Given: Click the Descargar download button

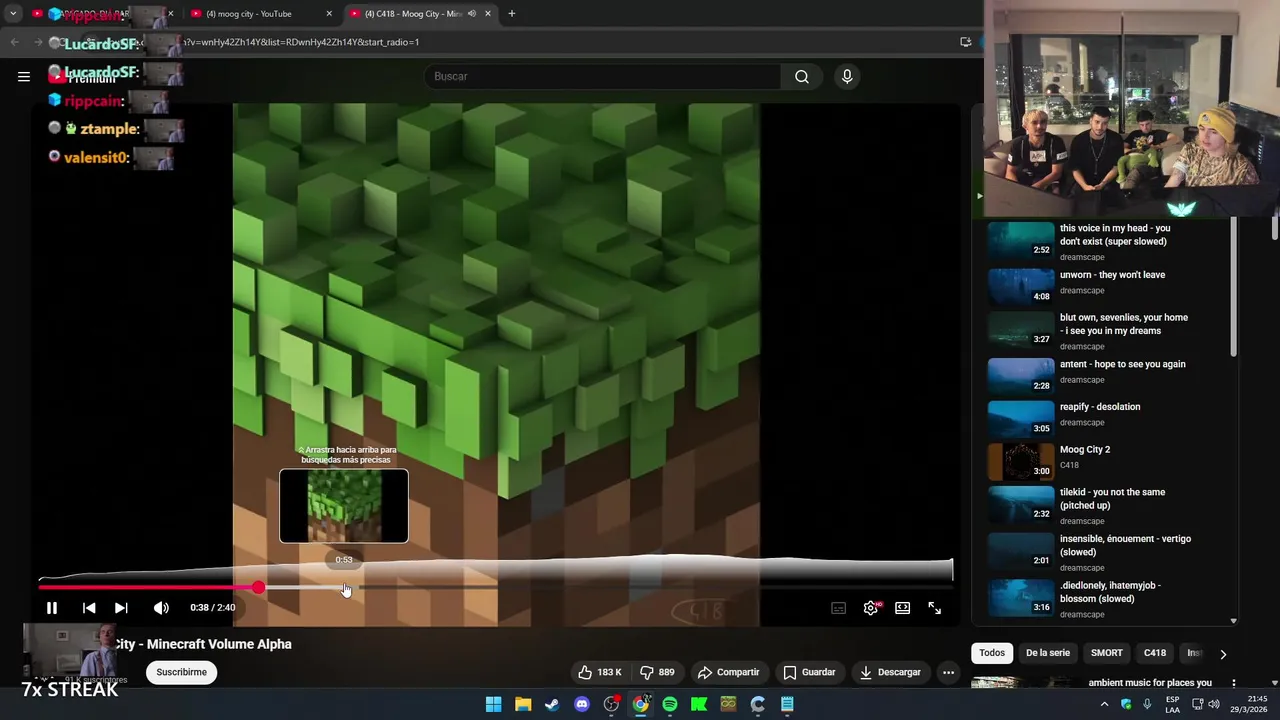Looking at the screenshot, I should pyautogui.click(x=890, y=672).
